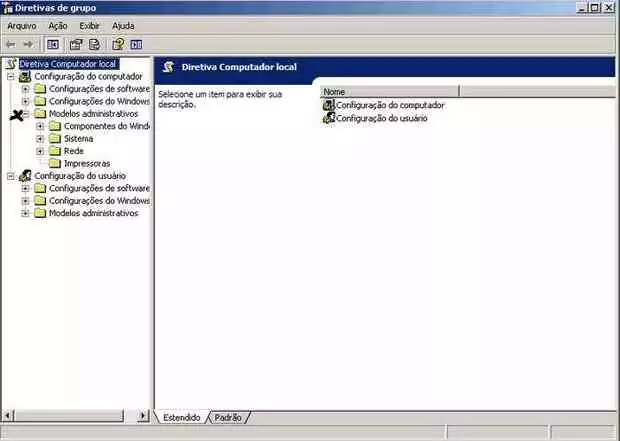Toggle the show/hide console tree icon
The image size is (620, 441).
point(53,44)
